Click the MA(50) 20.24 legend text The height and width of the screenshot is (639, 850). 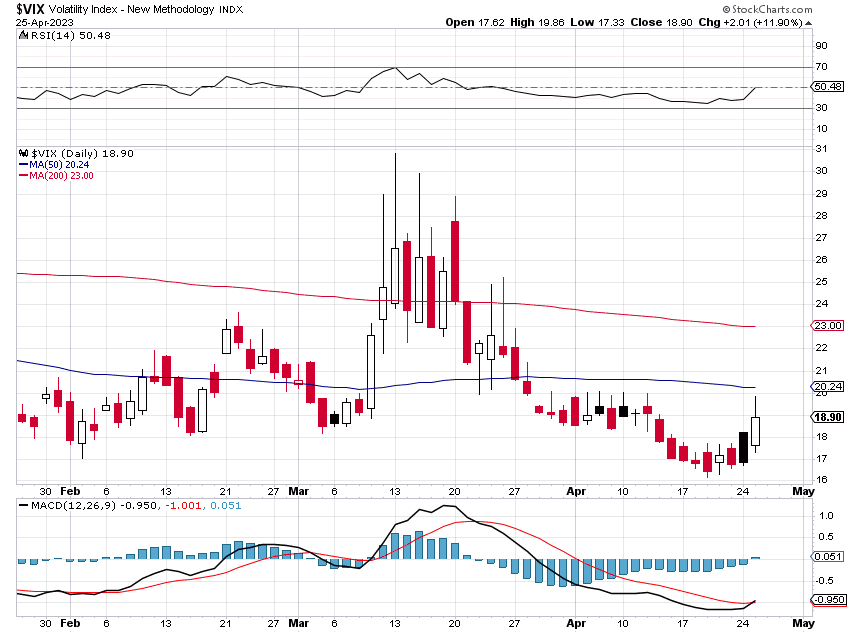pyautogui.click(x=59, y=164)
